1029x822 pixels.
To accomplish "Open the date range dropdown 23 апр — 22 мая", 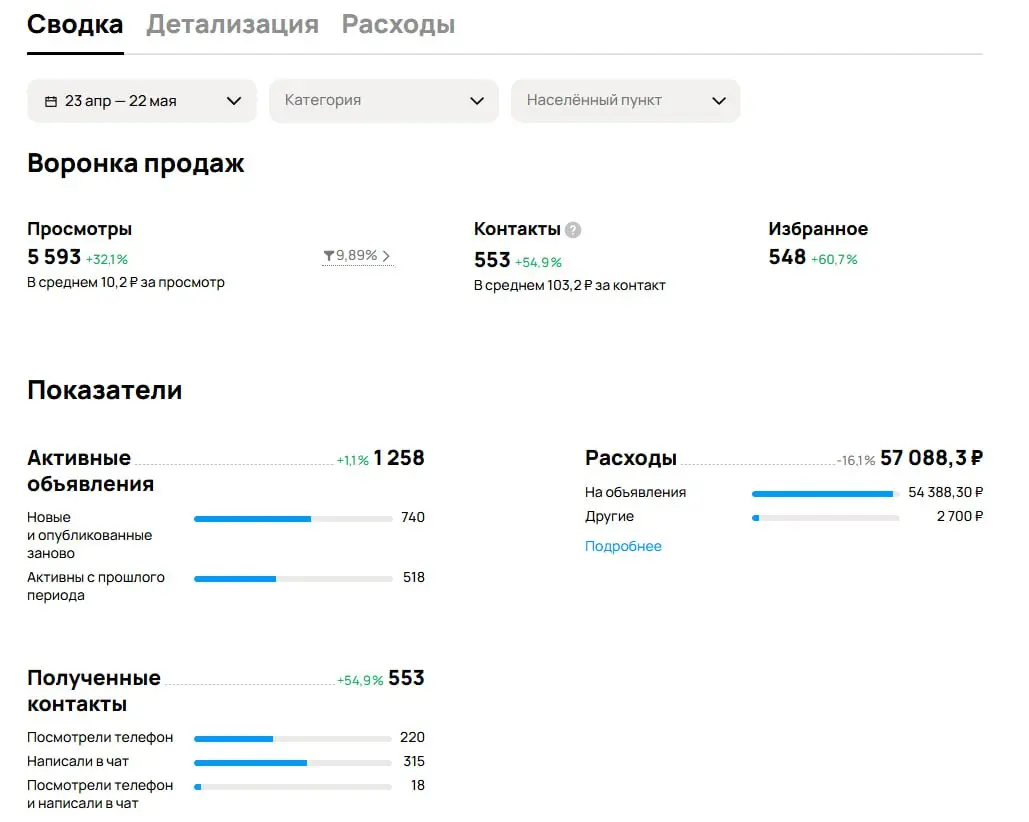I will [x=141, y=101].
